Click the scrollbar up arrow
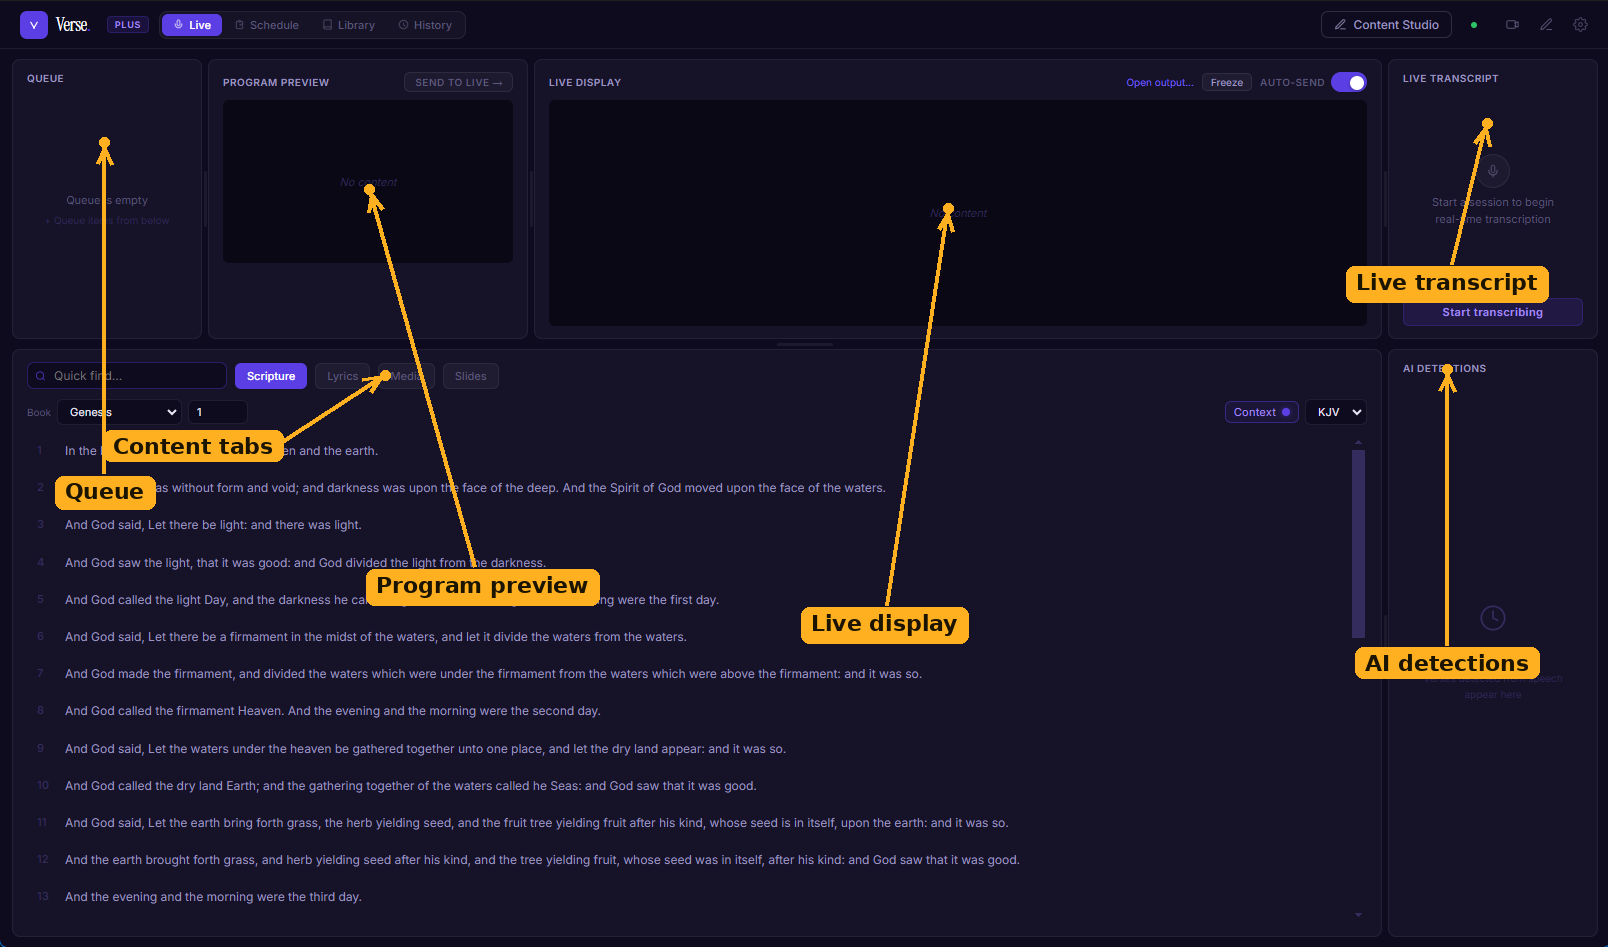Viewport: 1608px width, 947px height. (1358, 441)
